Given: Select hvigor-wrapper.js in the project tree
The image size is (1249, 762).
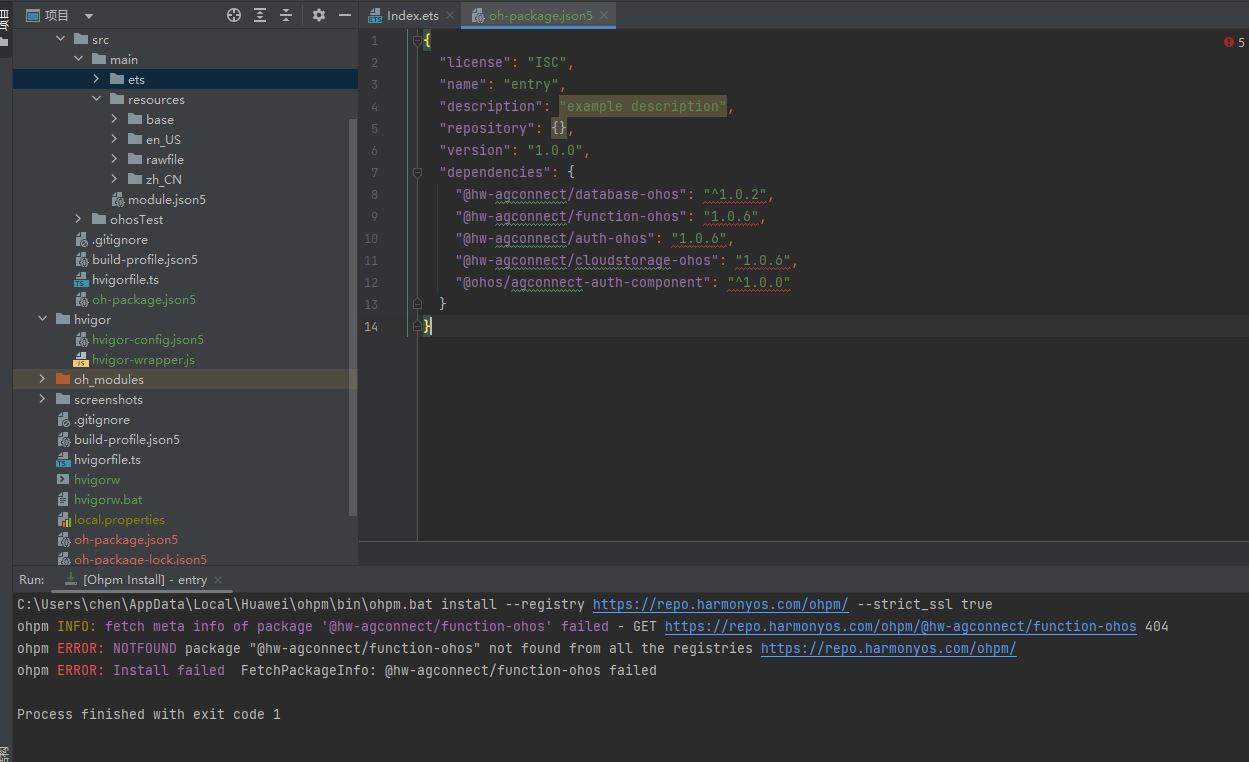Looking at the screenshot, I should tap(143, 359).
